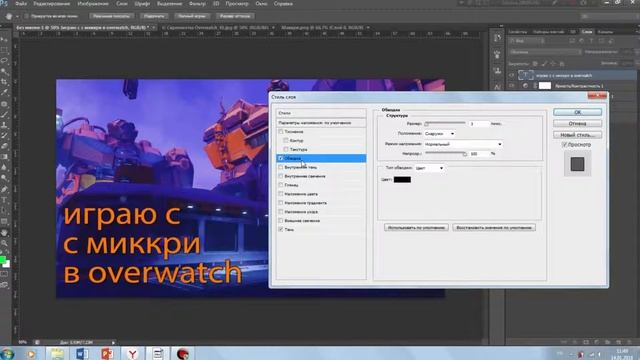The image size is (640, 360).
Task: Enable the Внутреннее свечение checkbox
Action: coord(281,176)
